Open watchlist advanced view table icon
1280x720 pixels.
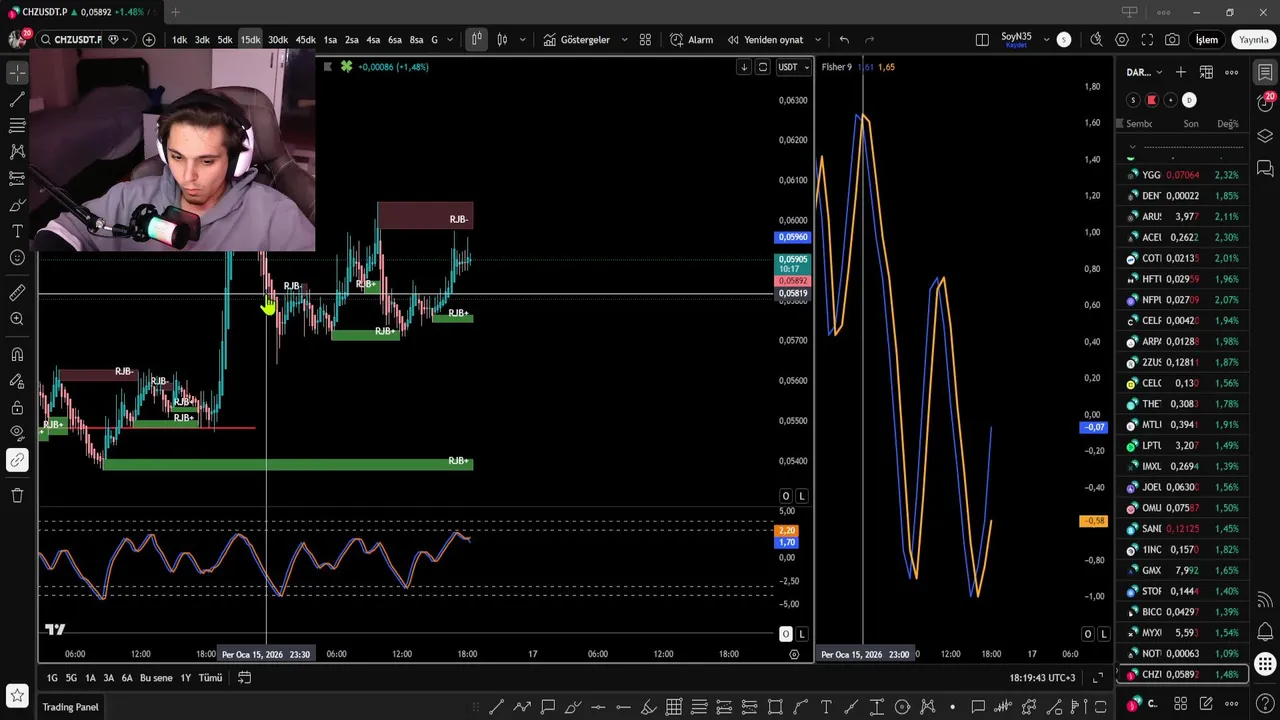[1206, 72]
